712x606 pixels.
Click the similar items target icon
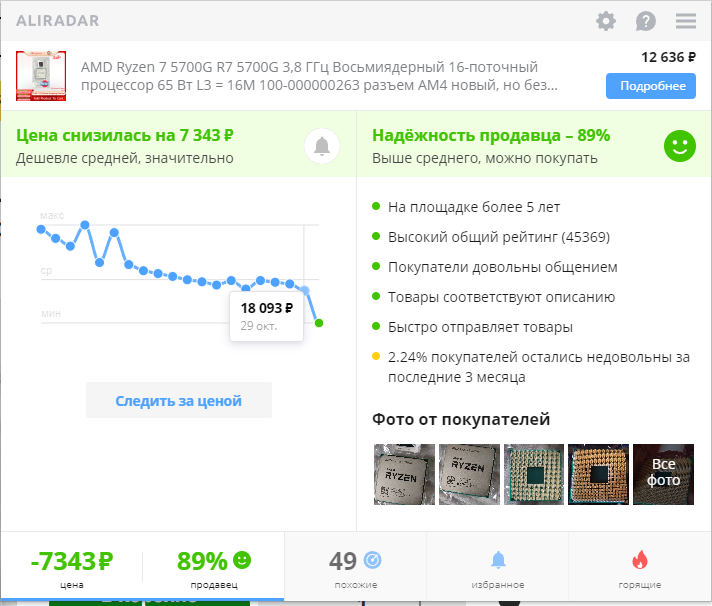[373, 560]
